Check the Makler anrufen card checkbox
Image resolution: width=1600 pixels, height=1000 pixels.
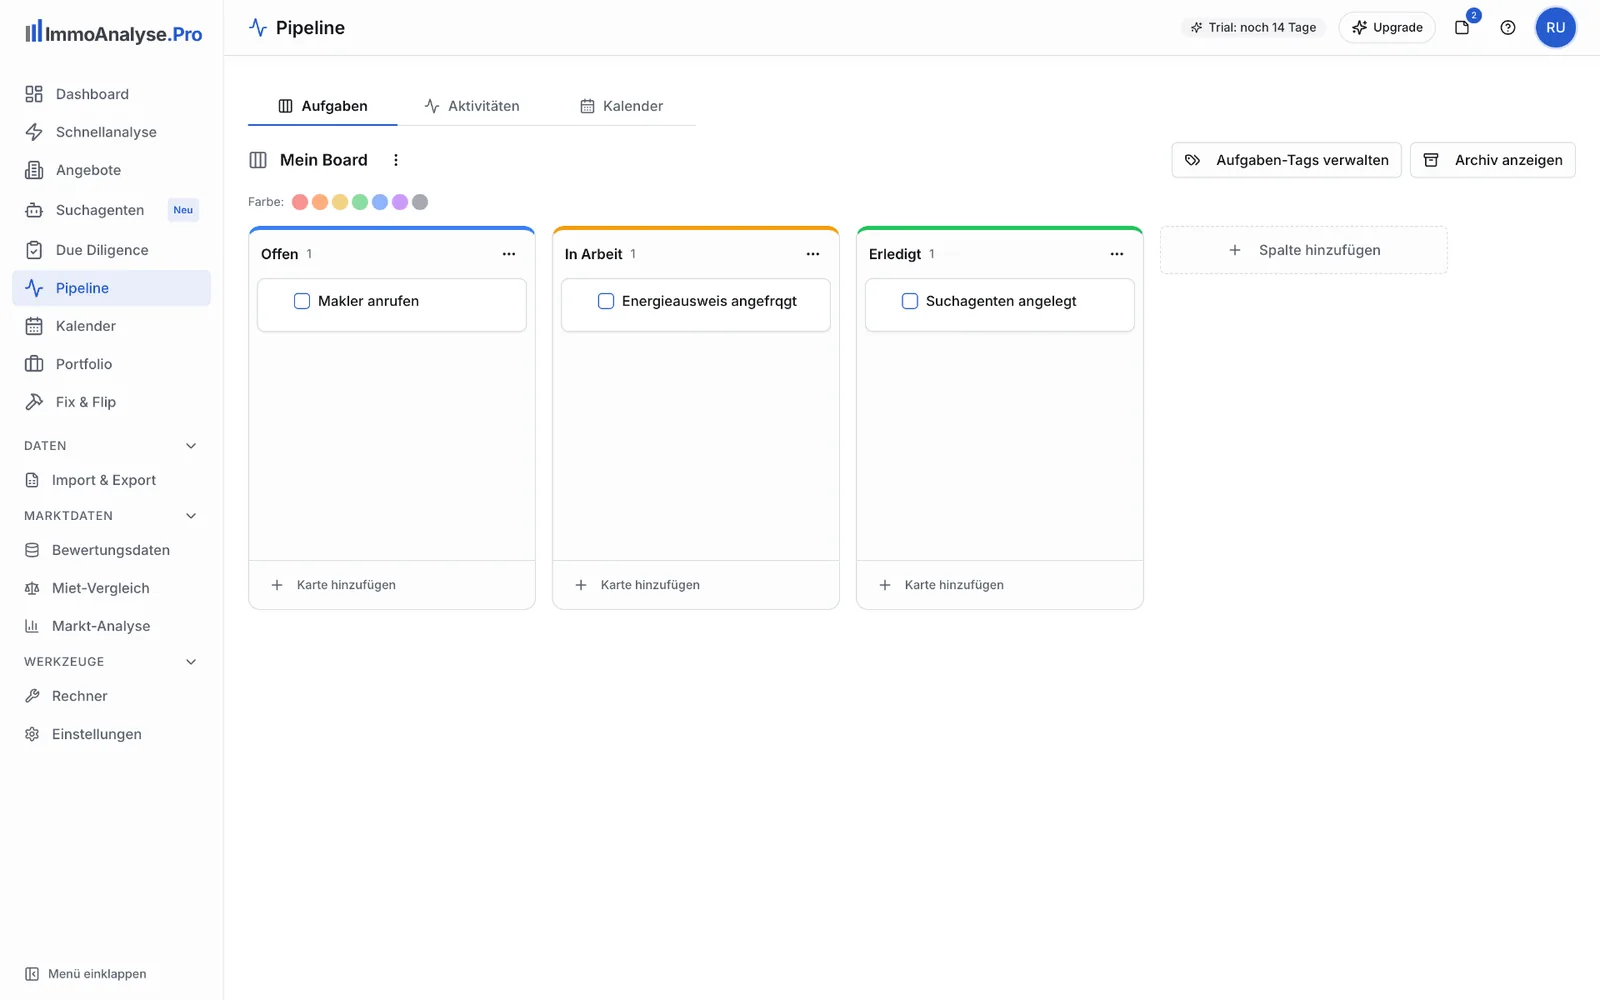(302, 301)
